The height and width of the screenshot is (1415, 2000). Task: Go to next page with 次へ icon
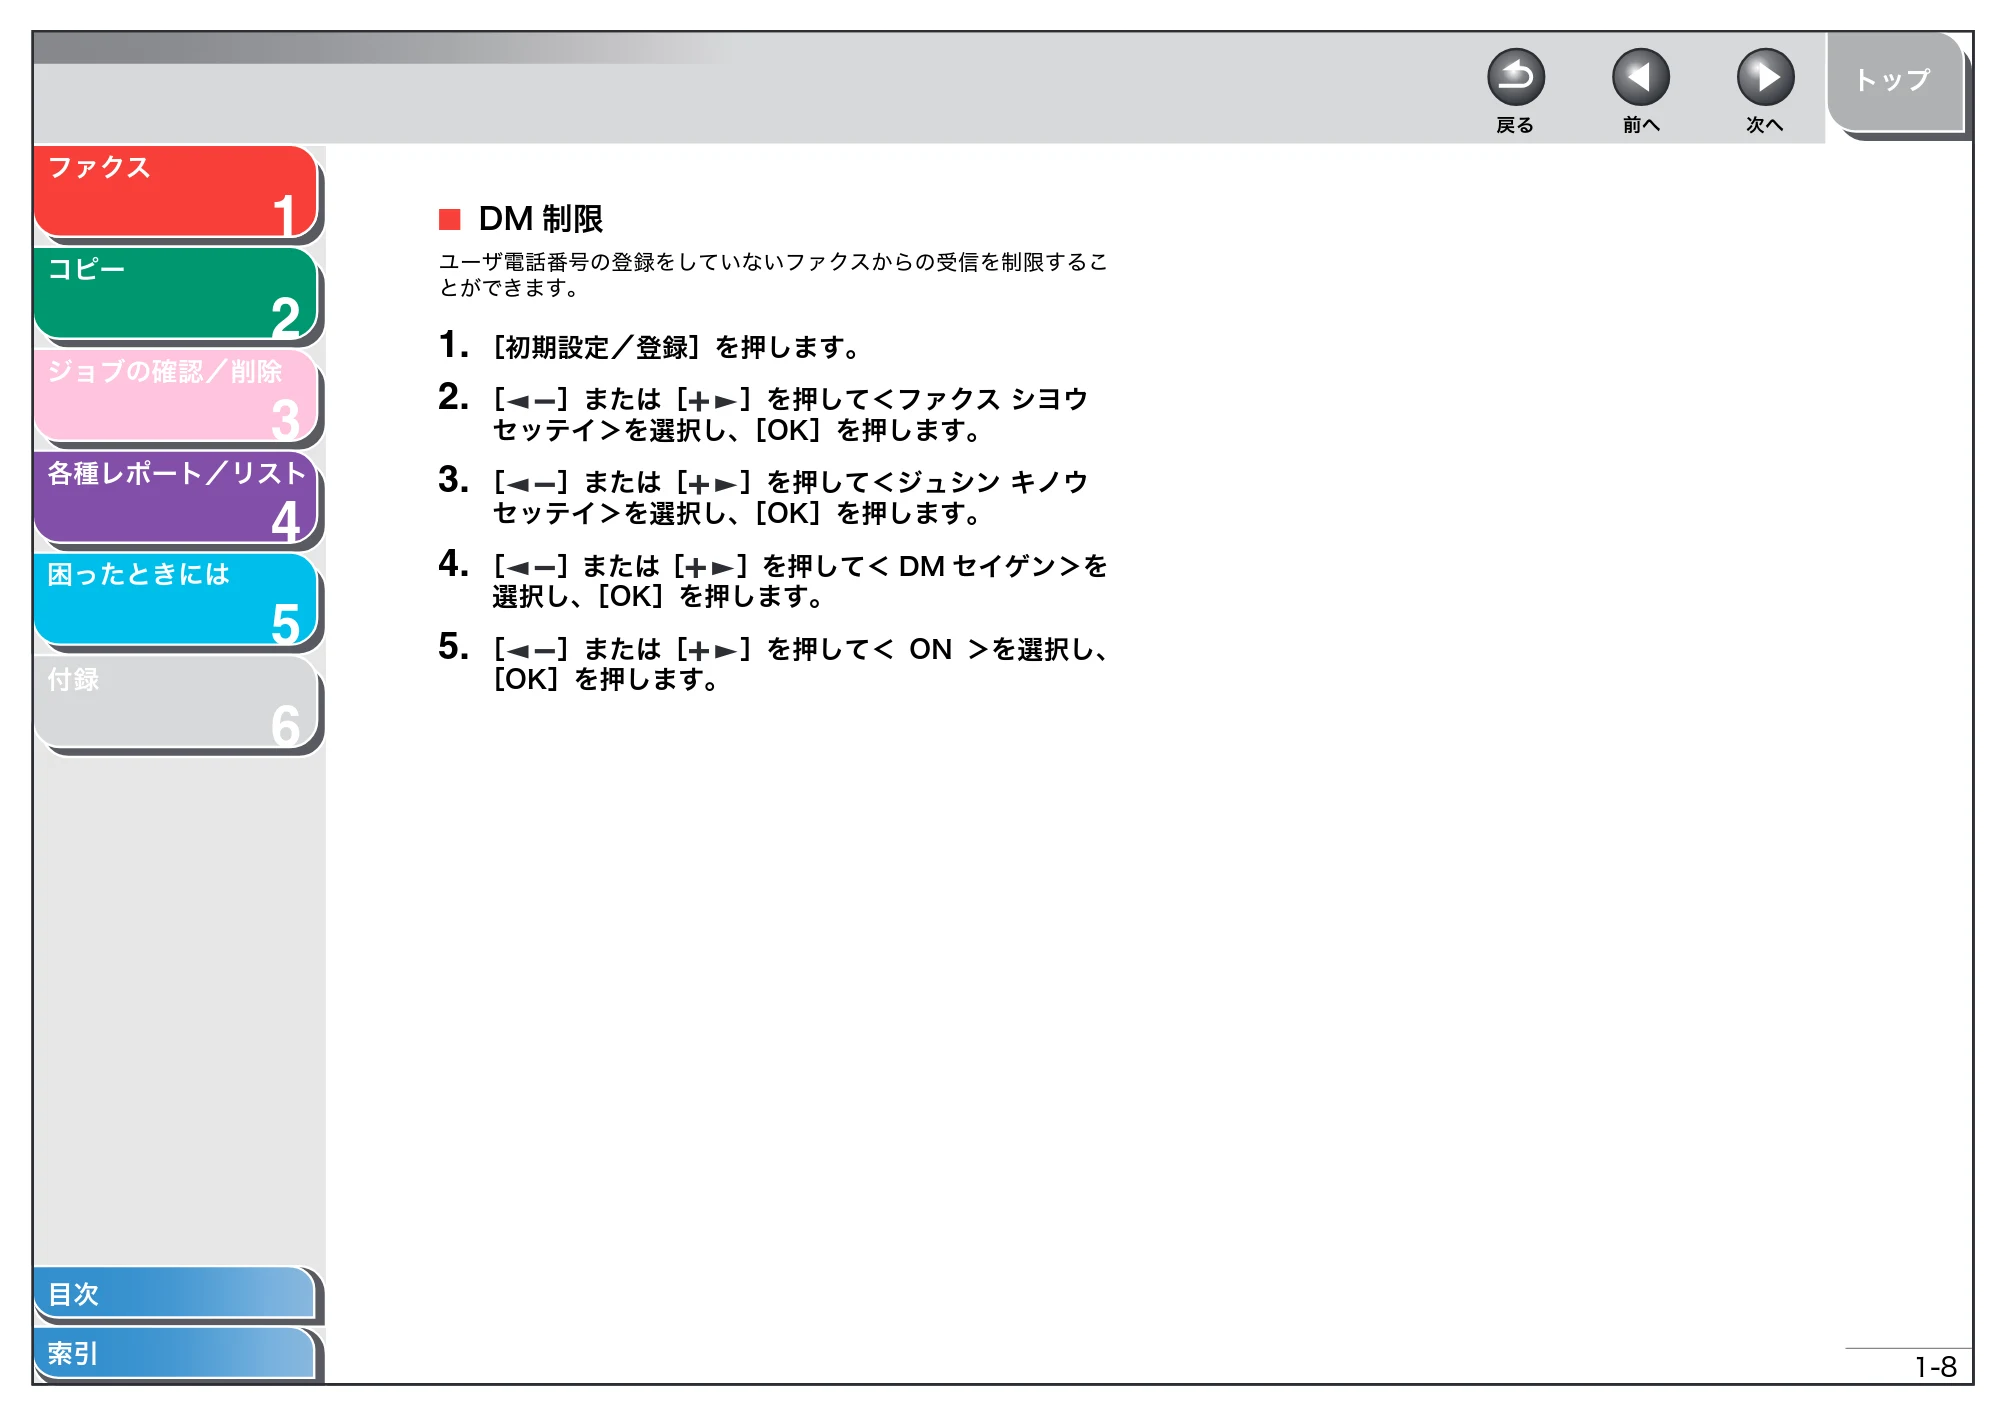[1765, 77]
